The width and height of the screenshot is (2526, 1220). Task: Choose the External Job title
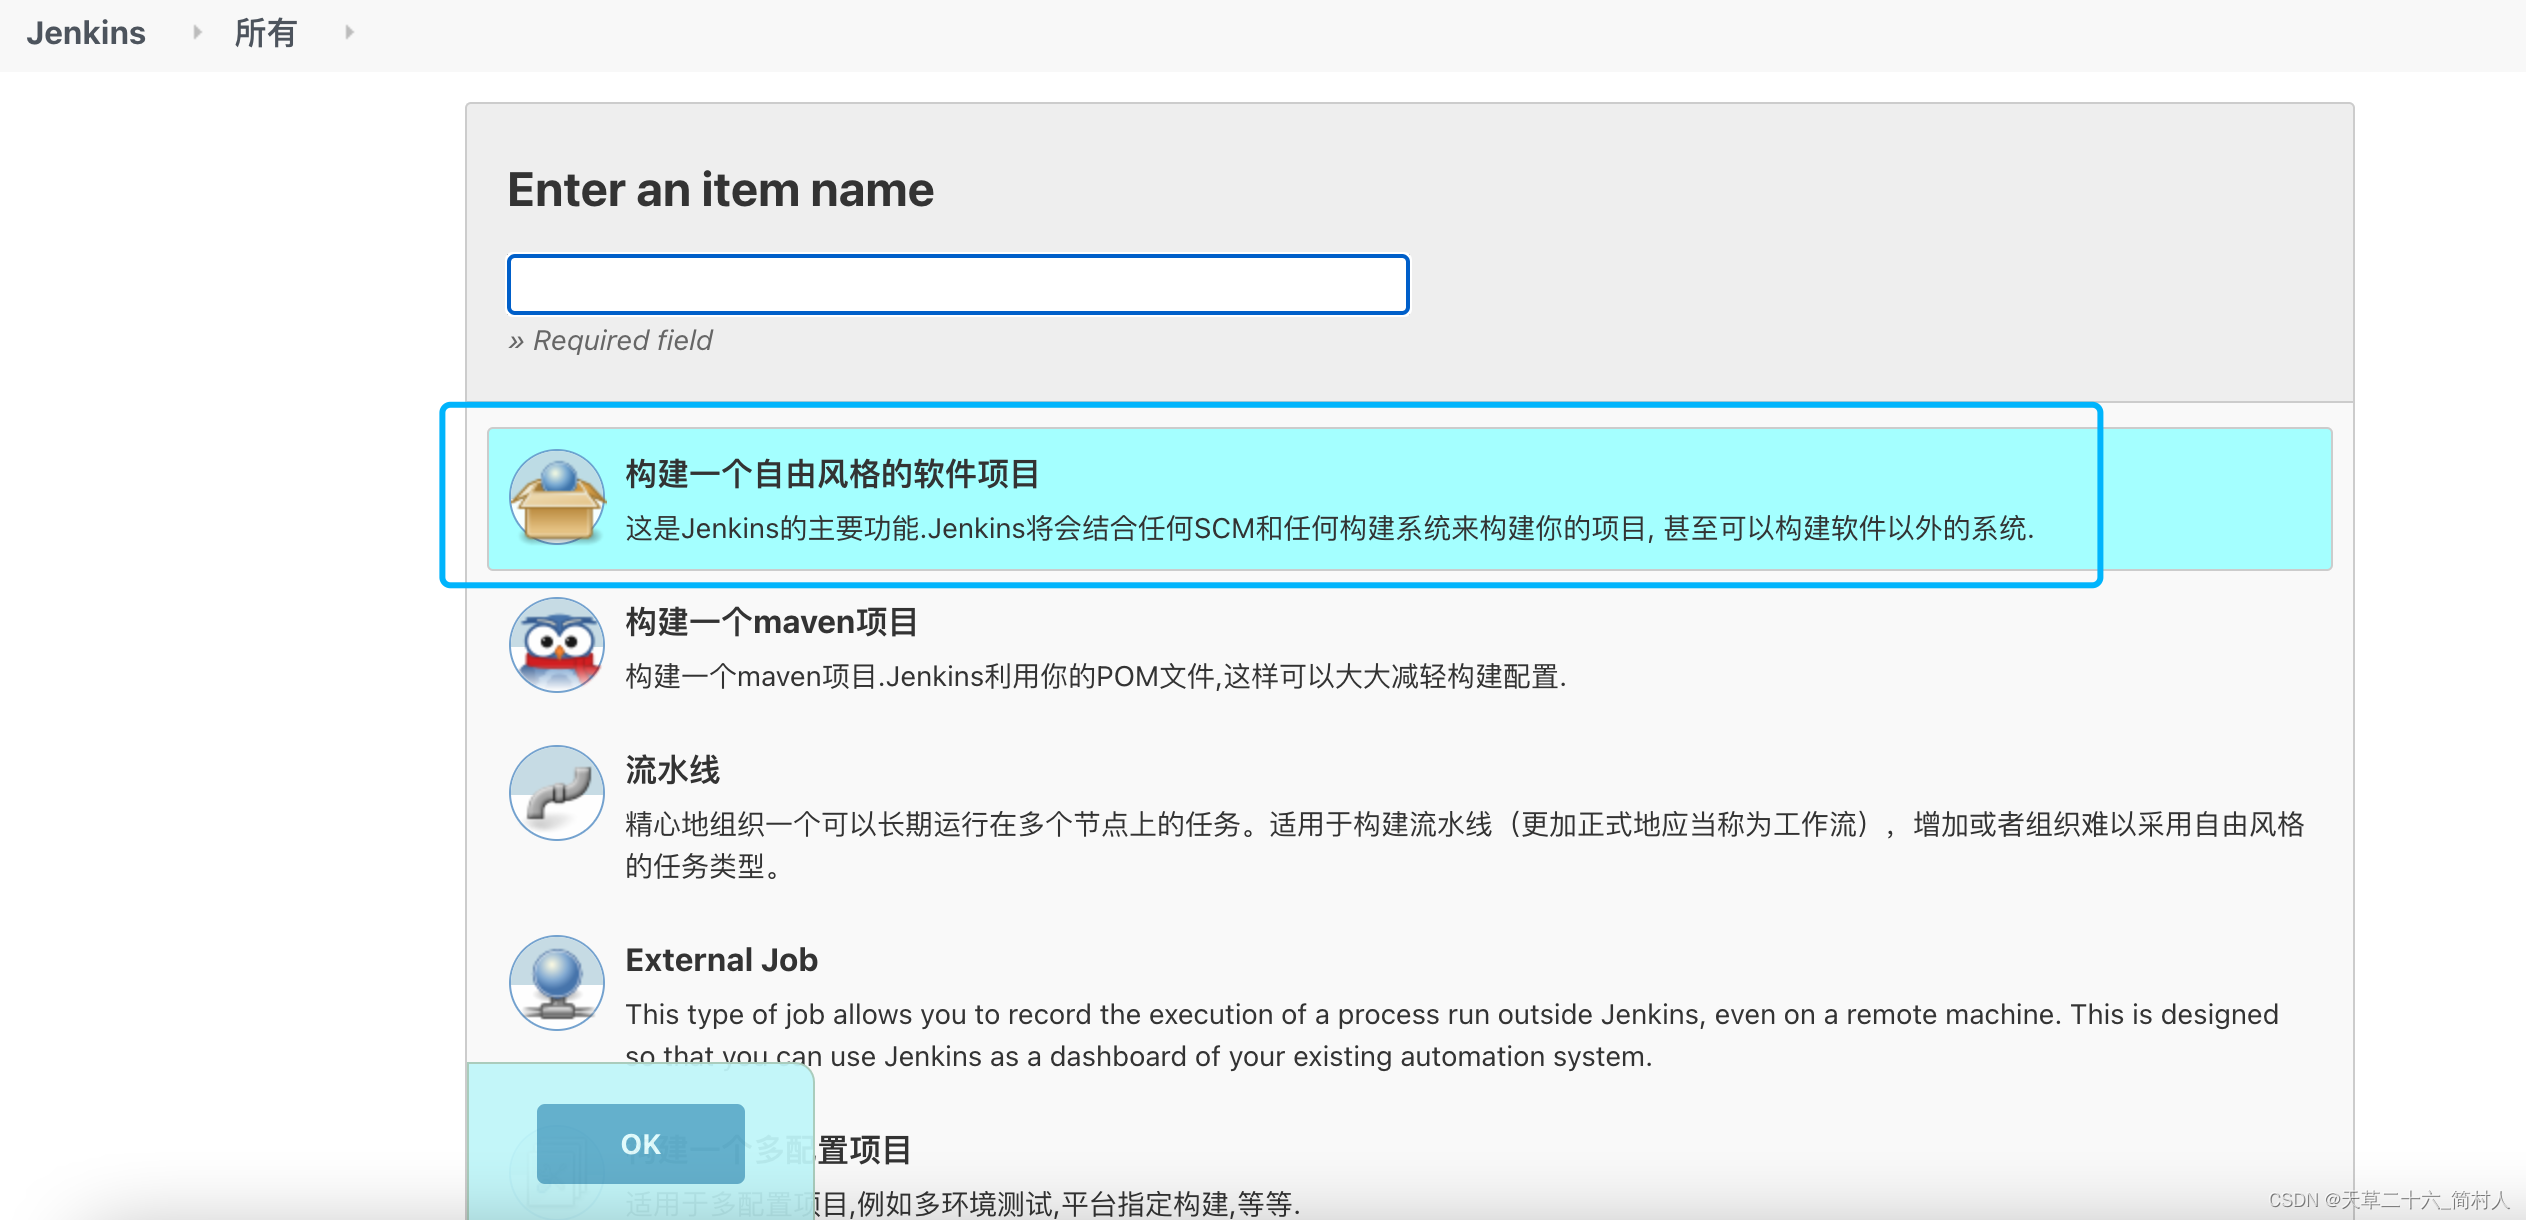point(721,960)
